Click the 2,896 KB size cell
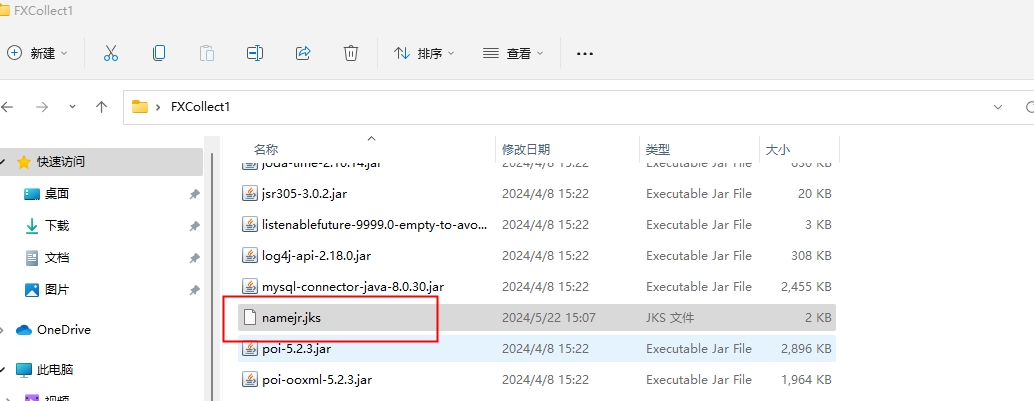The image size is (1034, 401). [806, 349]
